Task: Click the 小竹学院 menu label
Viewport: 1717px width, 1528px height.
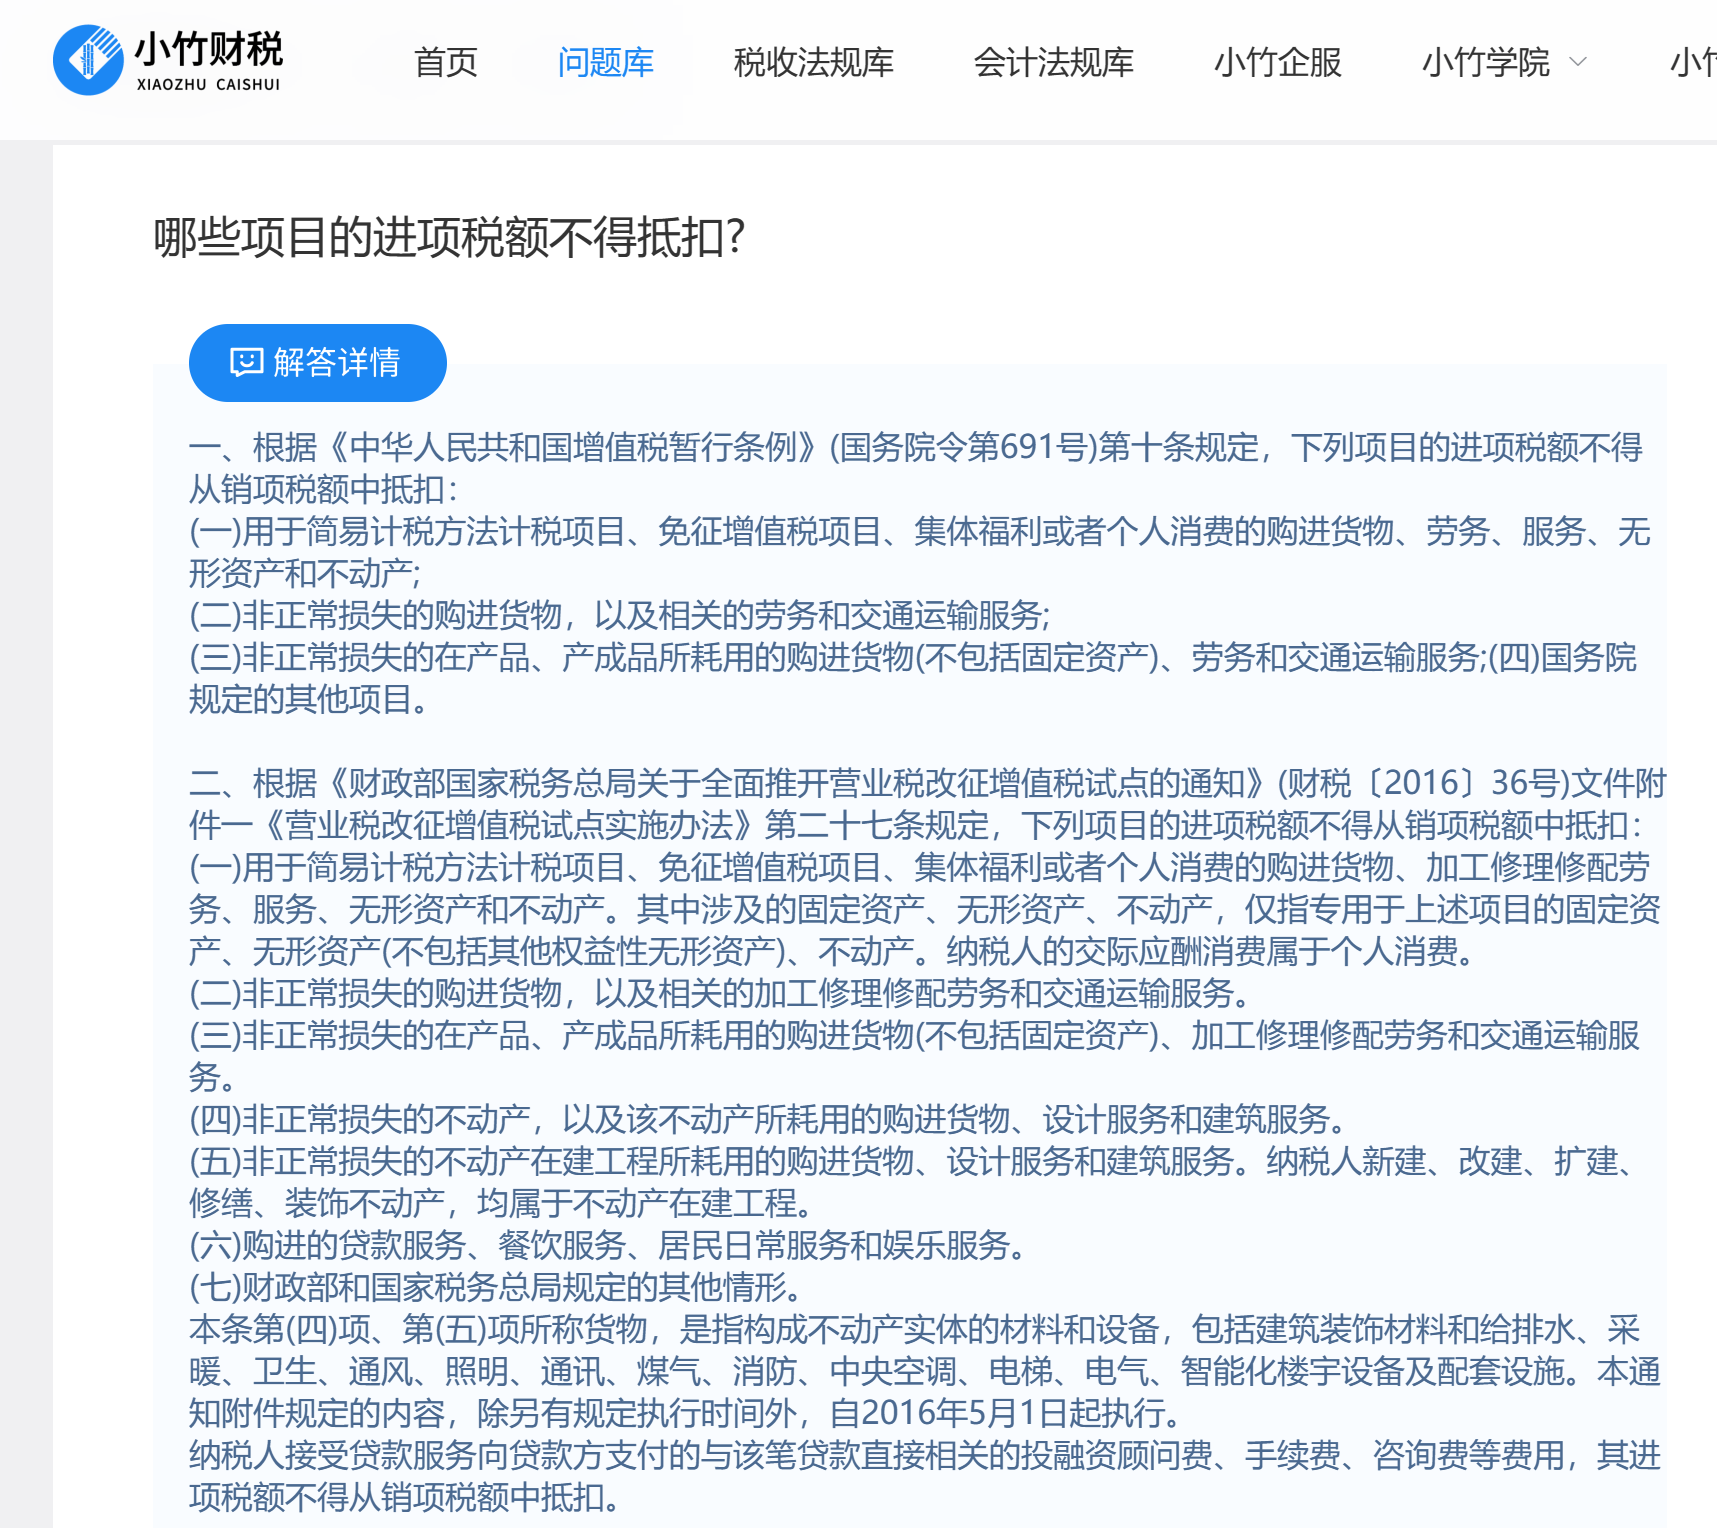Action: pyautogui.click(x=1485, y=63)
